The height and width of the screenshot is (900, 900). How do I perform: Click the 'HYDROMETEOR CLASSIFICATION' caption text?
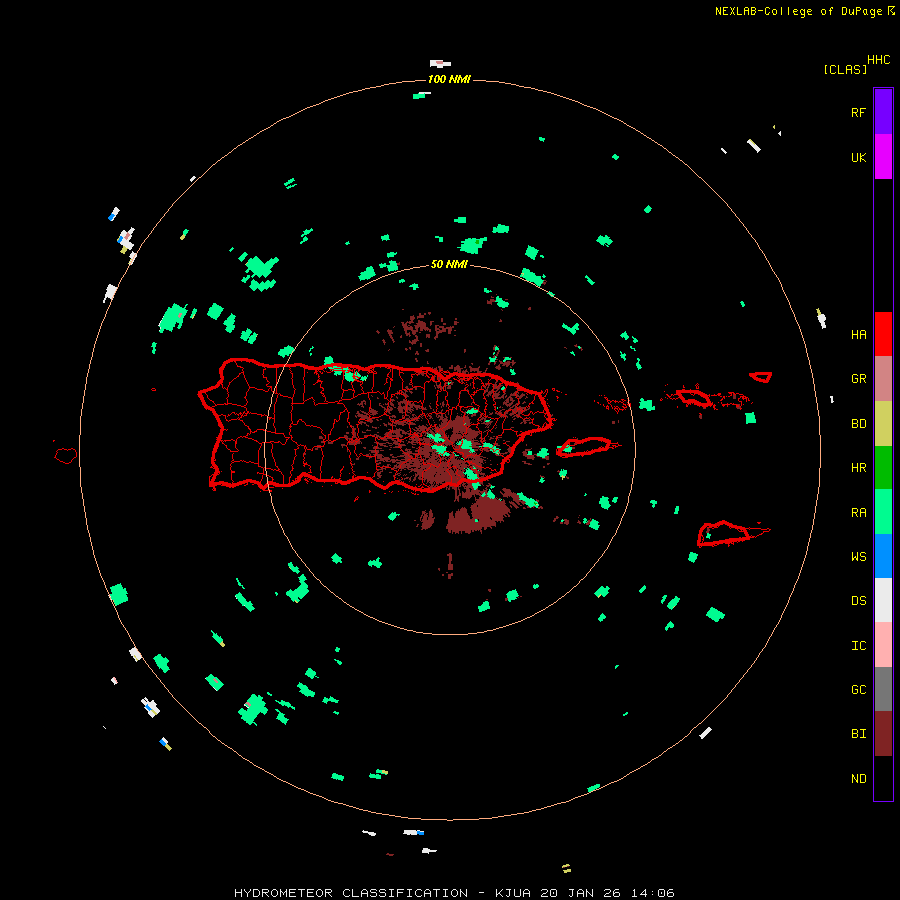(x=351, y=893)
